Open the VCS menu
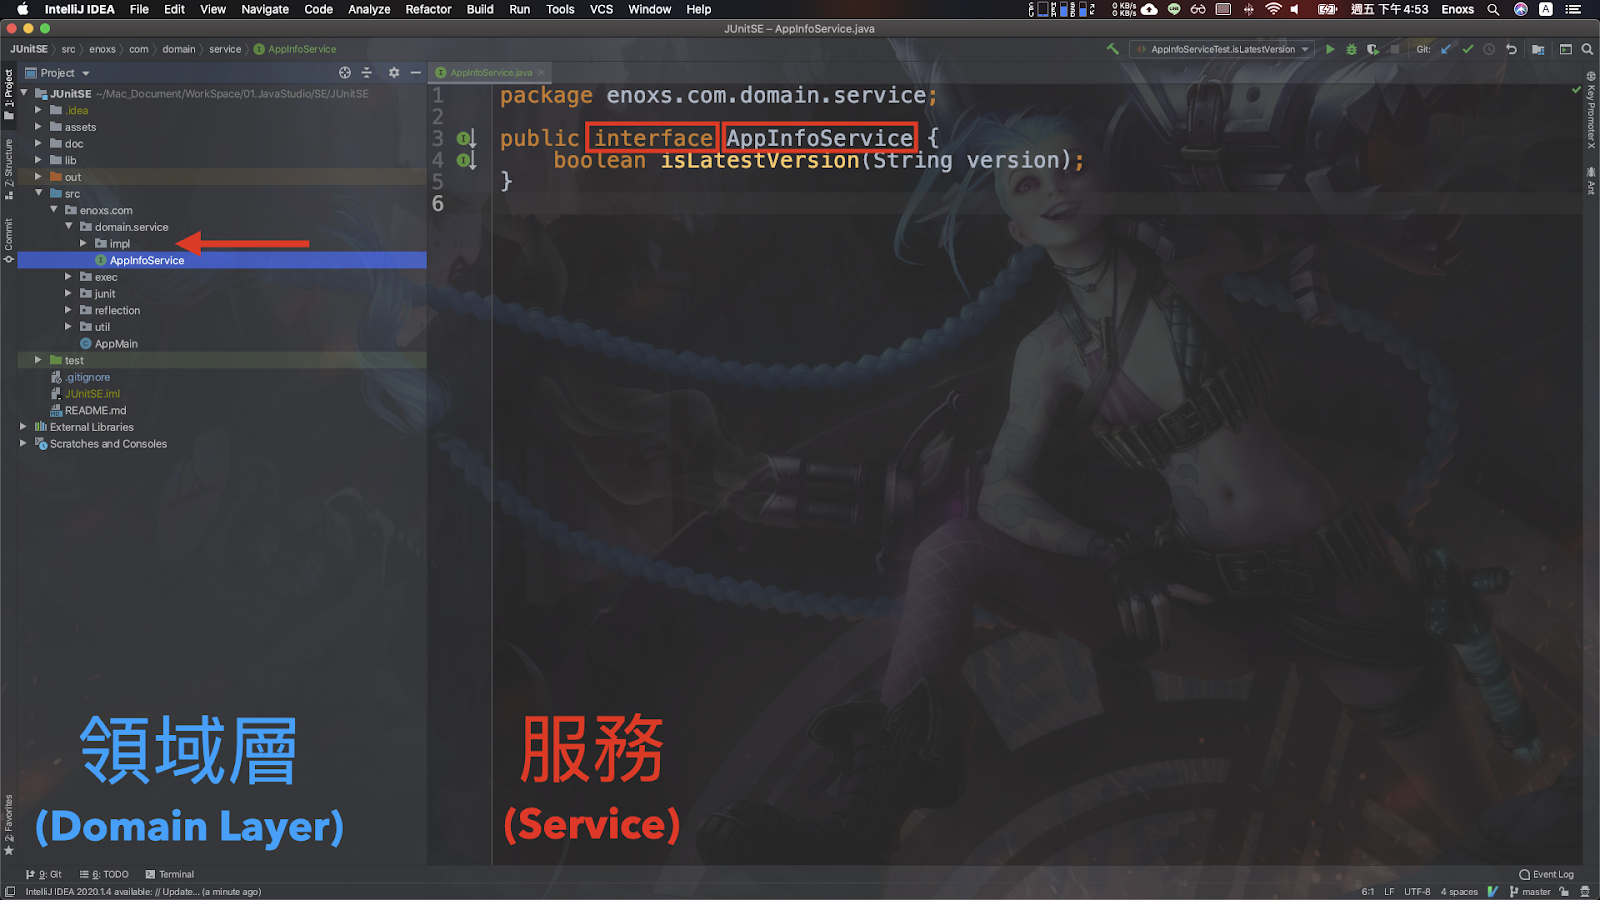1600x900 pixels. 601,9
